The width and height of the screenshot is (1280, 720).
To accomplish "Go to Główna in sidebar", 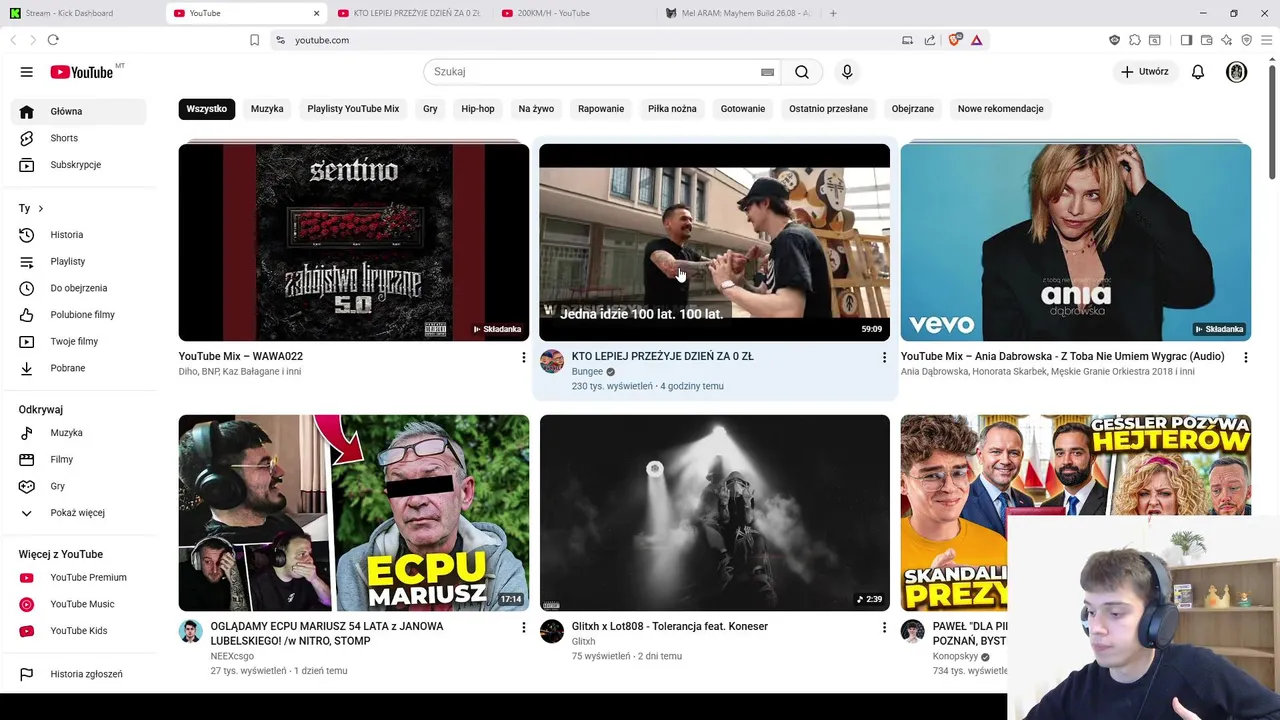I will pyautogui.click(x=78, y=111).
